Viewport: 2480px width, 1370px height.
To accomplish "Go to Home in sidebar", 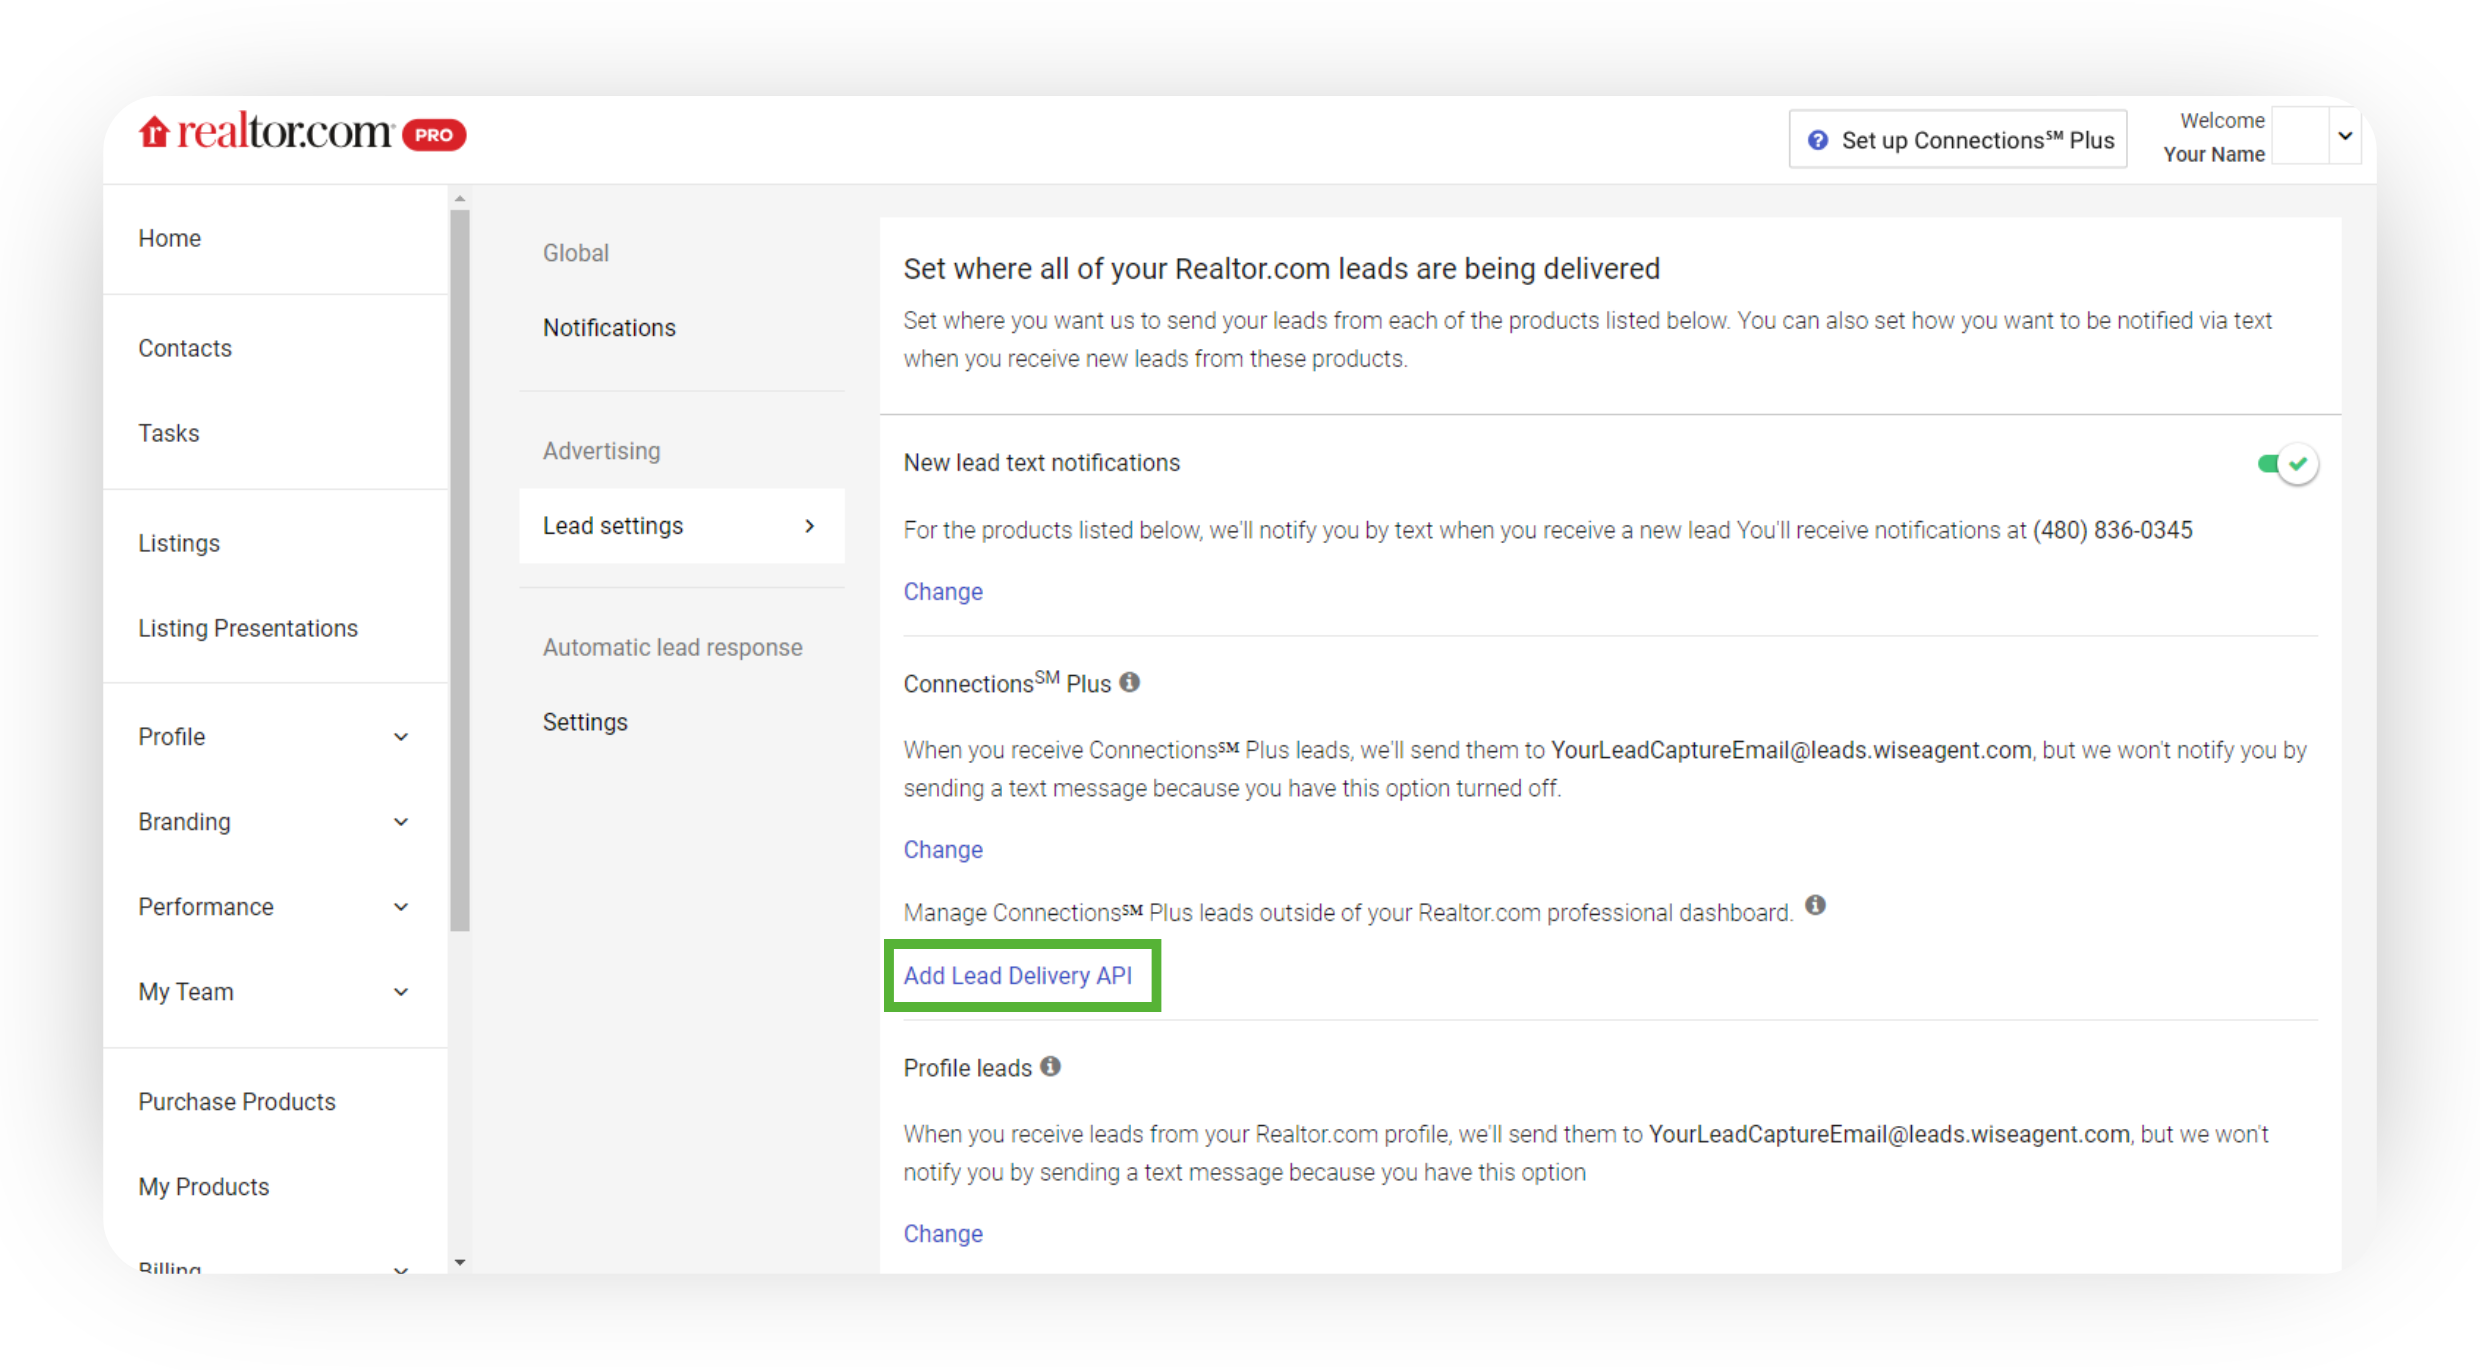I will point(170,238).
